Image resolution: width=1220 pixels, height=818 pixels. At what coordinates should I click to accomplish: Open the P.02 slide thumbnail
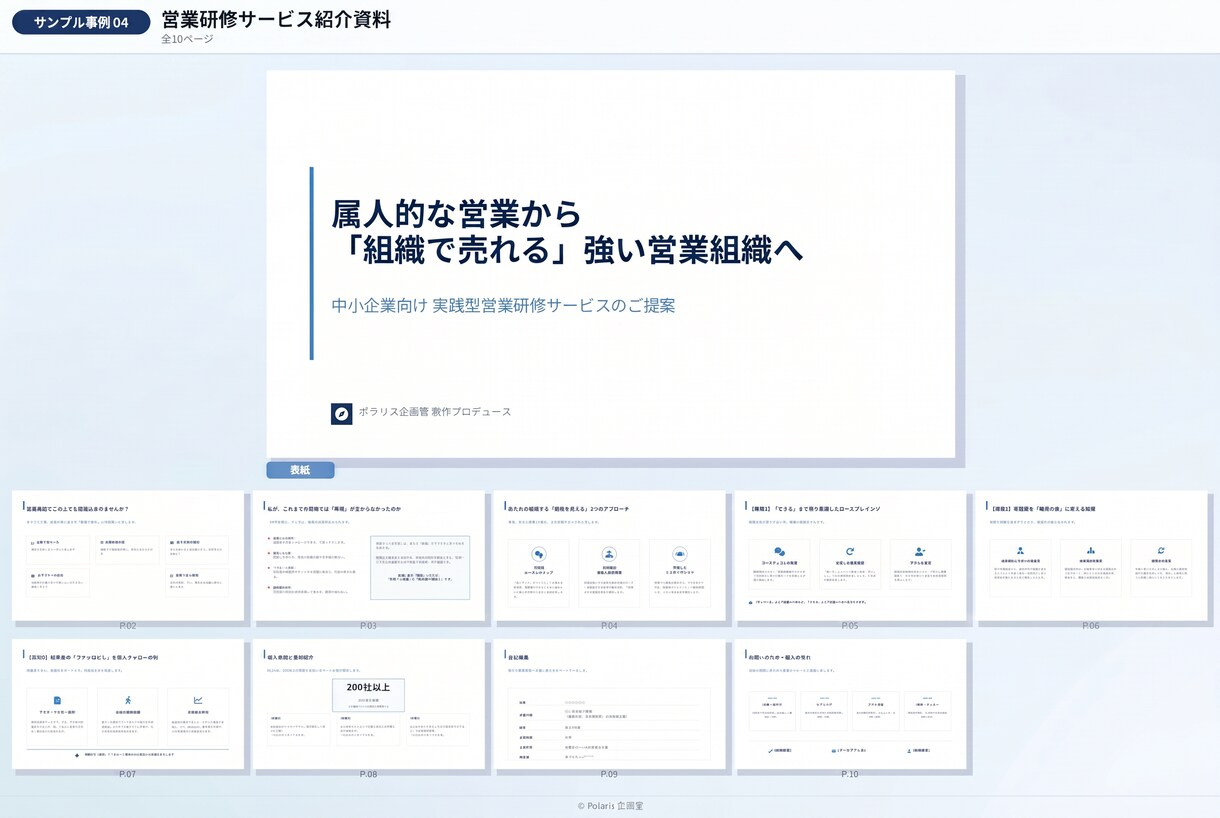pos(127,555)
